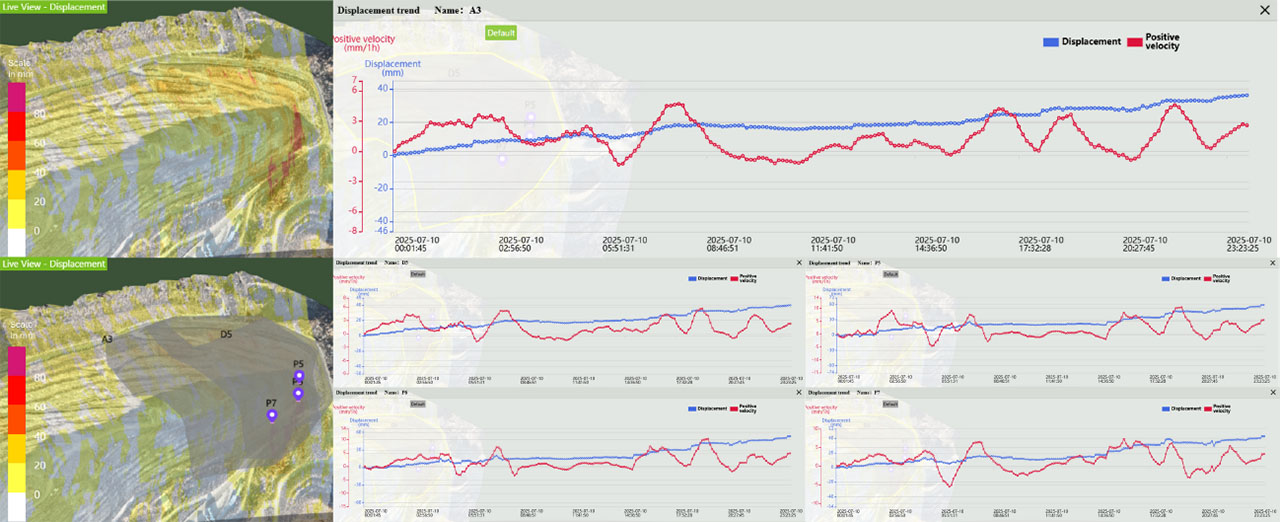This screenshot has width=1280, height=522.
Task: Toggle Positive velocity series in A3 legend
Action: tap(1155, 42)
